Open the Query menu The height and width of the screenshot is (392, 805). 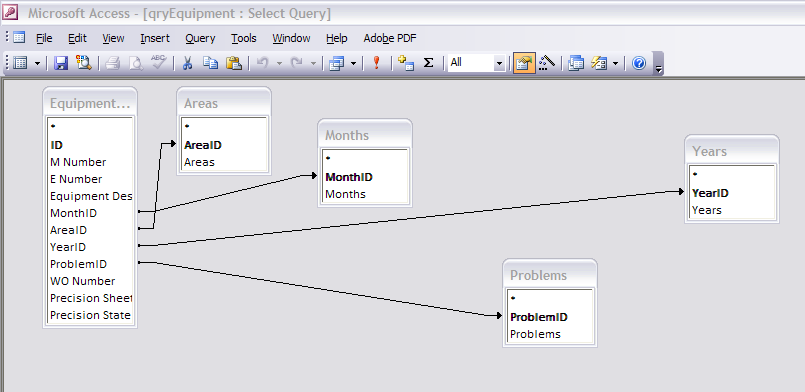pos(200,38)
